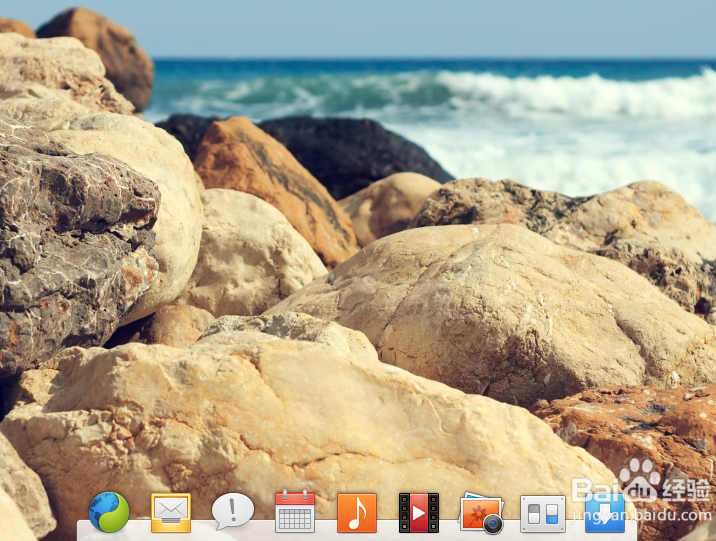The height and width of the screenshot is (541, 716).
Task: Click empty dock shelf left of browser icon
Action: (x=84, y=530)
